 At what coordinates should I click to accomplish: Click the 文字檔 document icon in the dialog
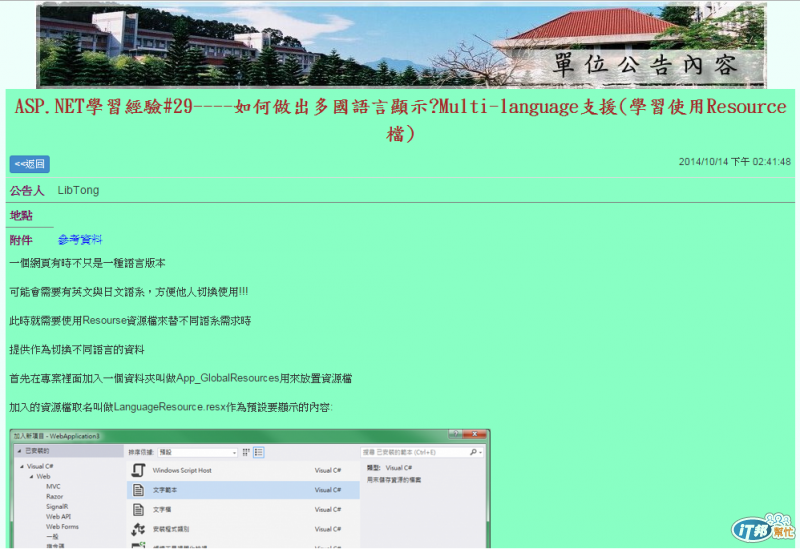(x=138, y=509)
